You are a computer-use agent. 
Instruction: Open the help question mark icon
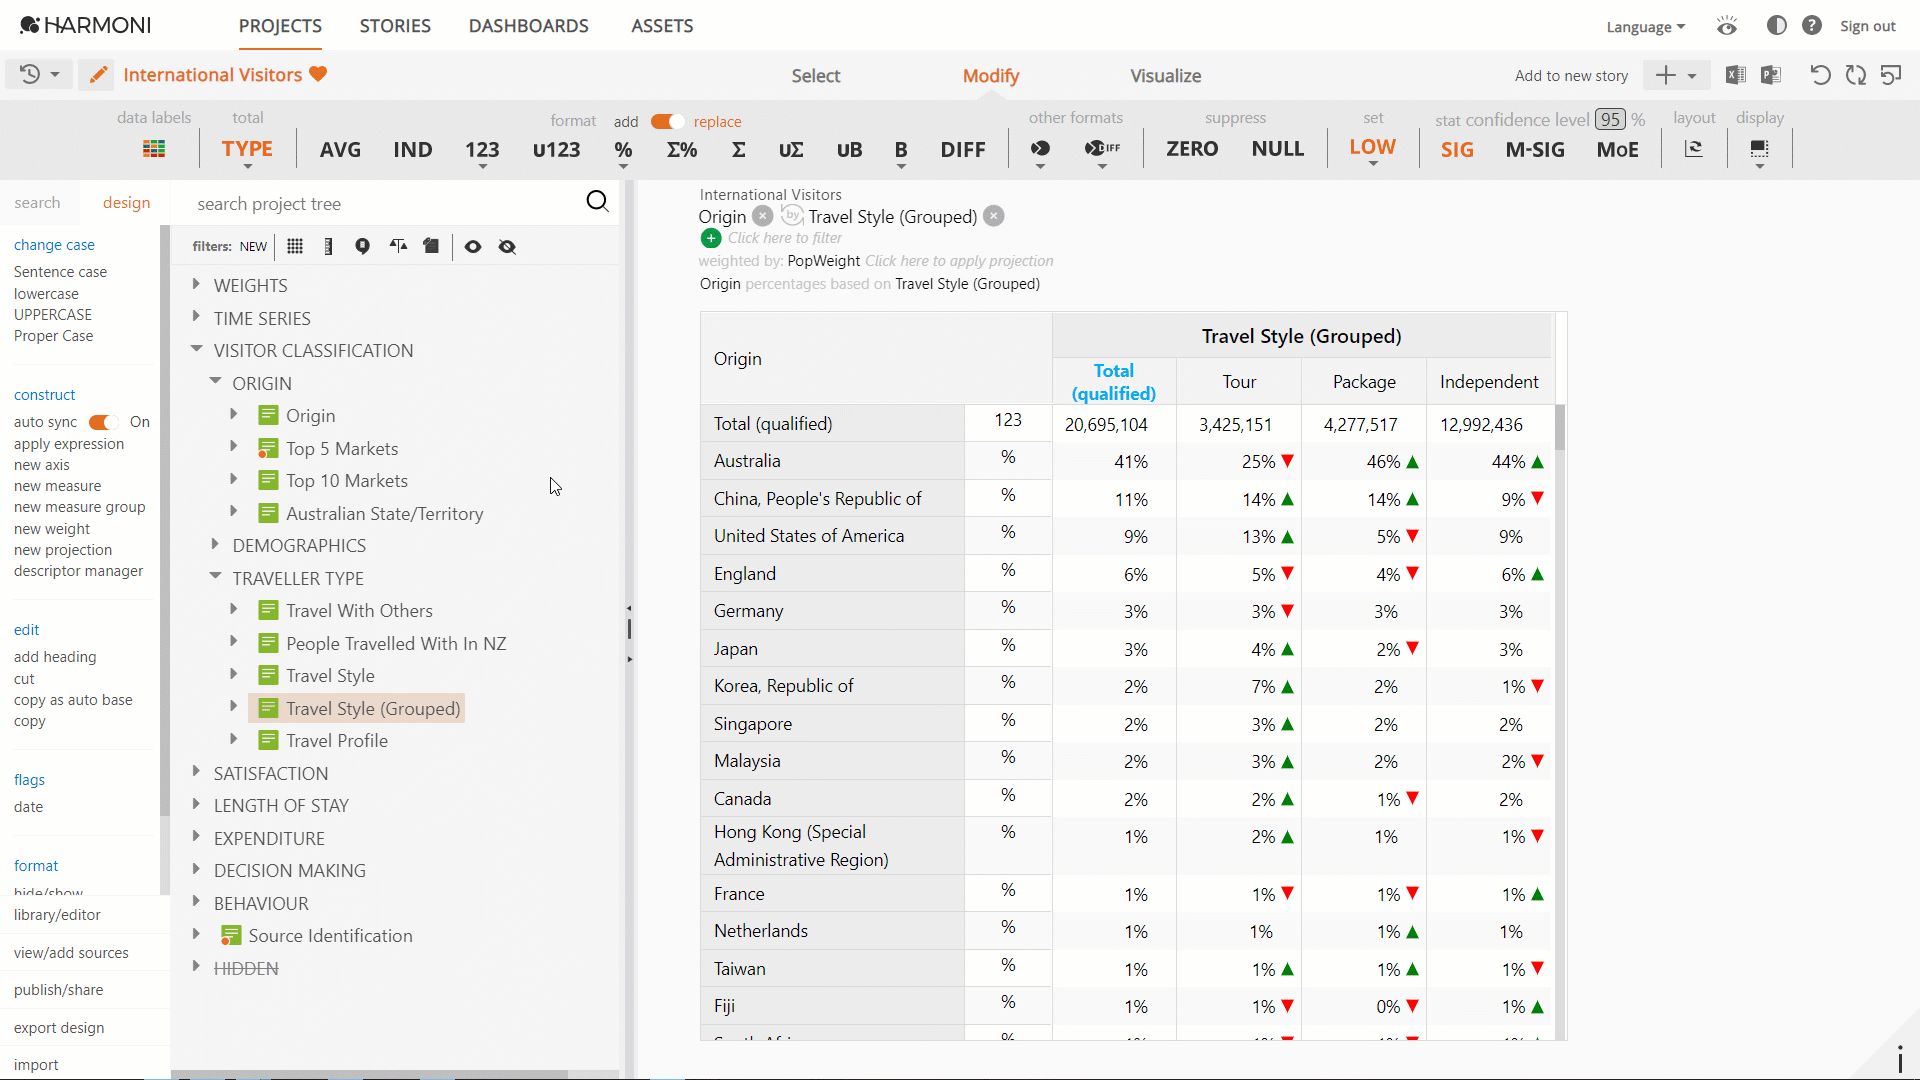coord(1812,26)
